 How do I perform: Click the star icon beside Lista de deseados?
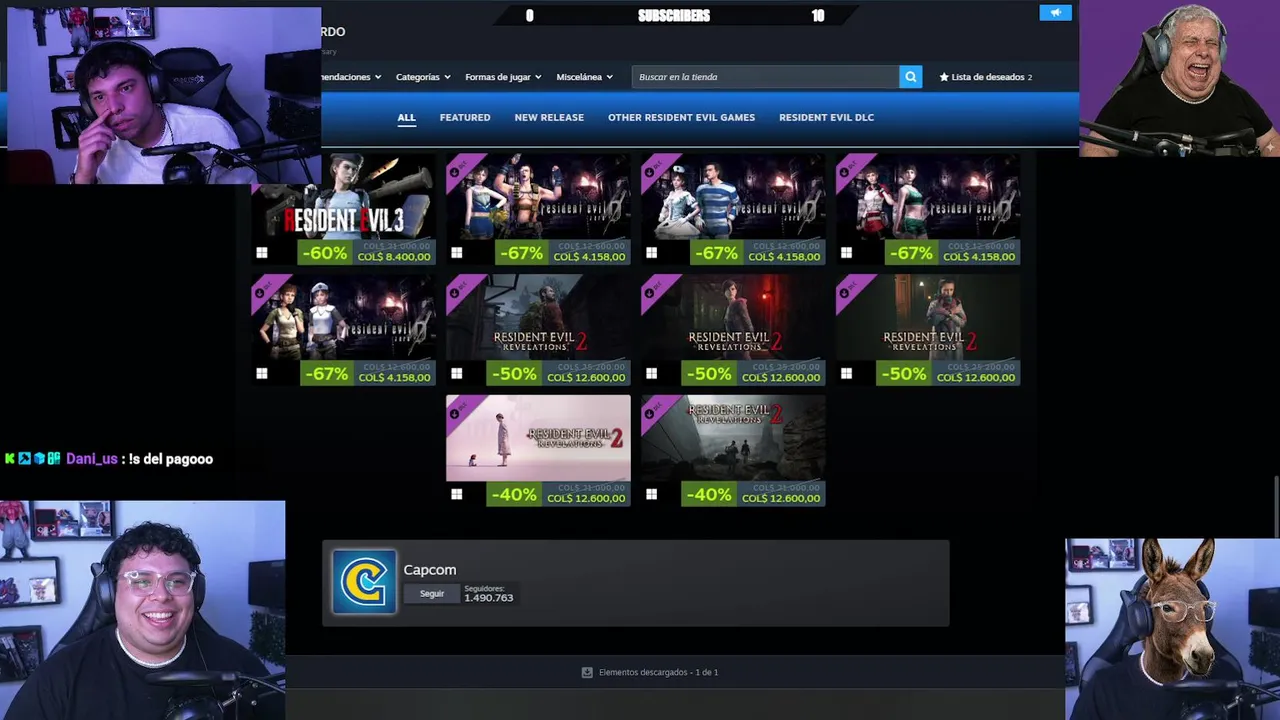(x=944, y=77)
